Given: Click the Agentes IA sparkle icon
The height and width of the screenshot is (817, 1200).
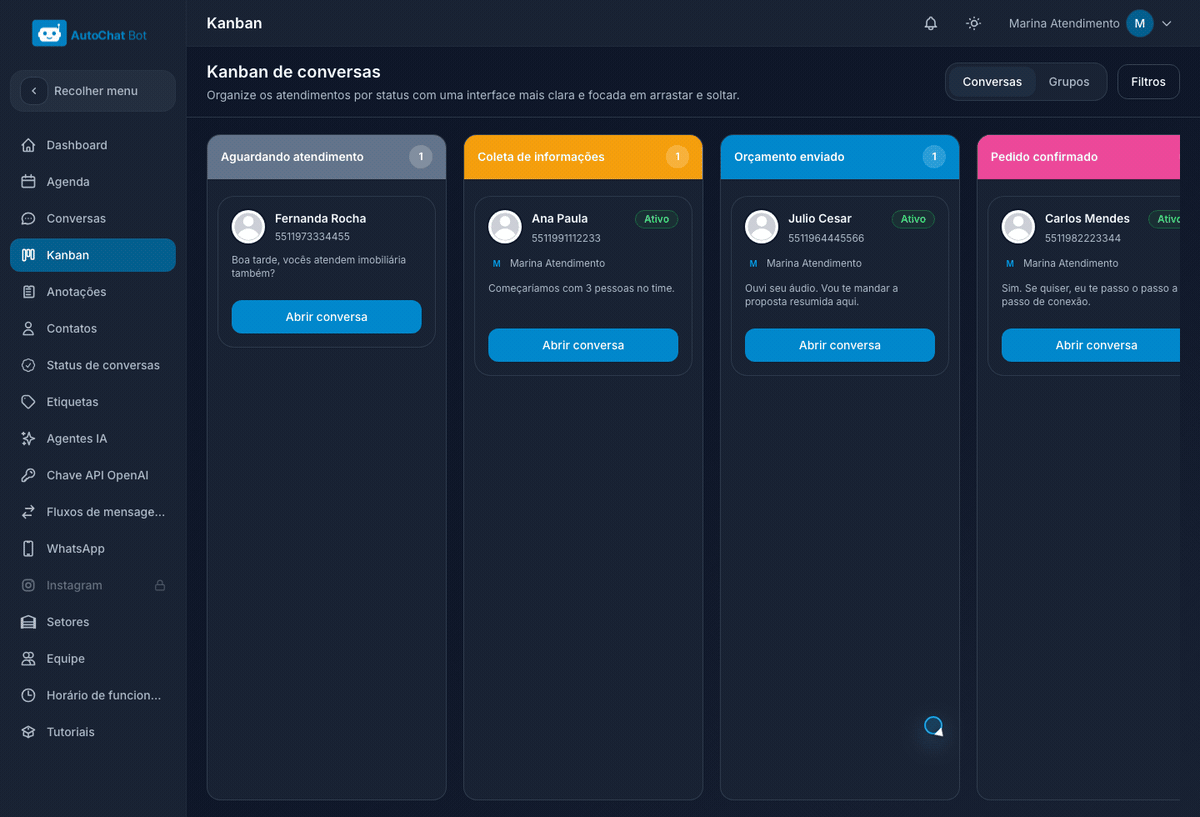Looking at the screenshot, I should (x=28, y=438).
